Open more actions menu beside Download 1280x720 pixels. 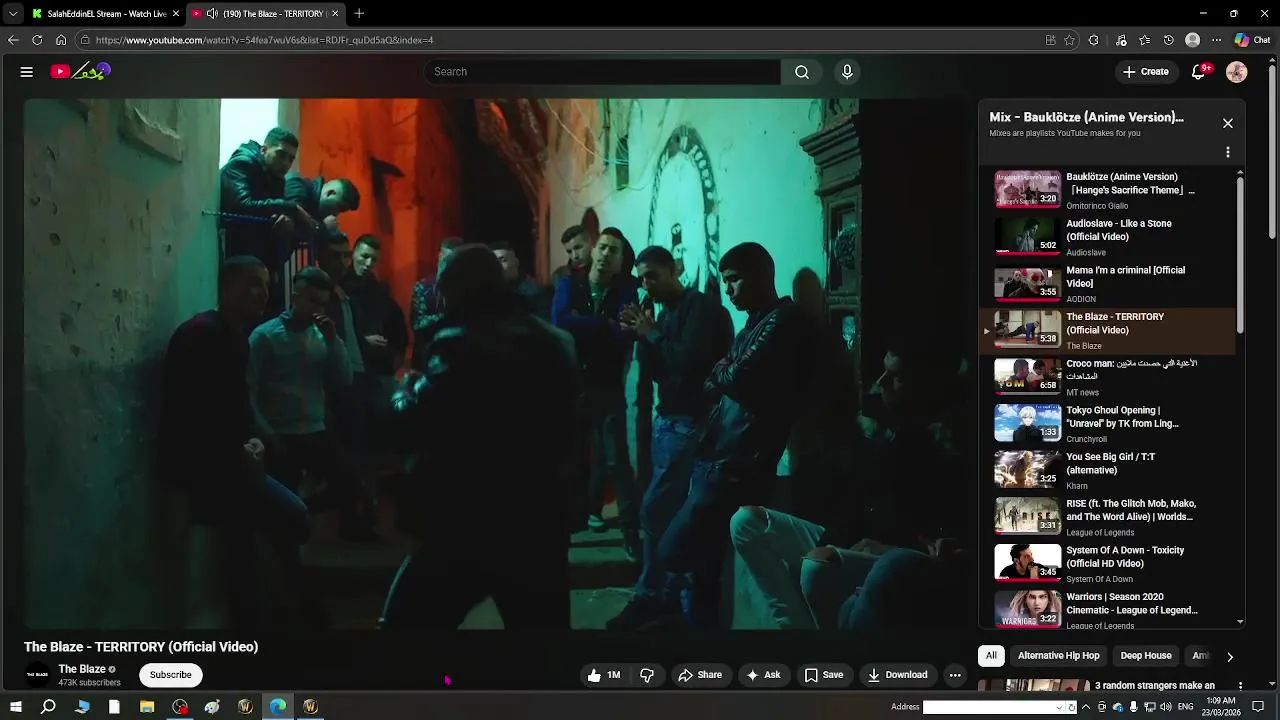point(955,675)
